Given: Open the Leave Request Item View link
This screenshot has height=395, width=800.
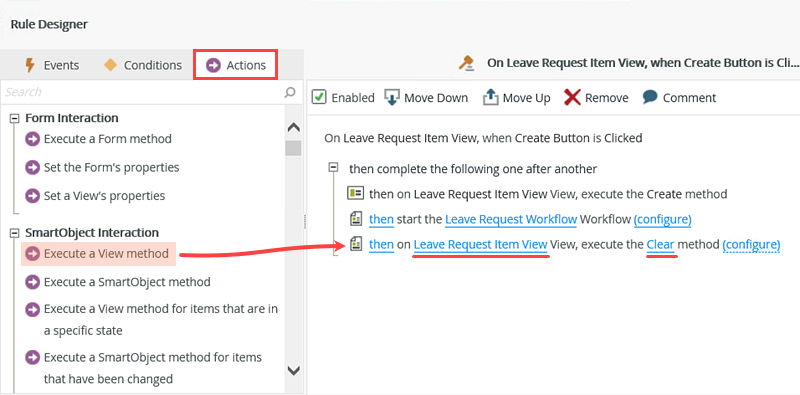Looking at the screenshot, I should pos(481,245).
